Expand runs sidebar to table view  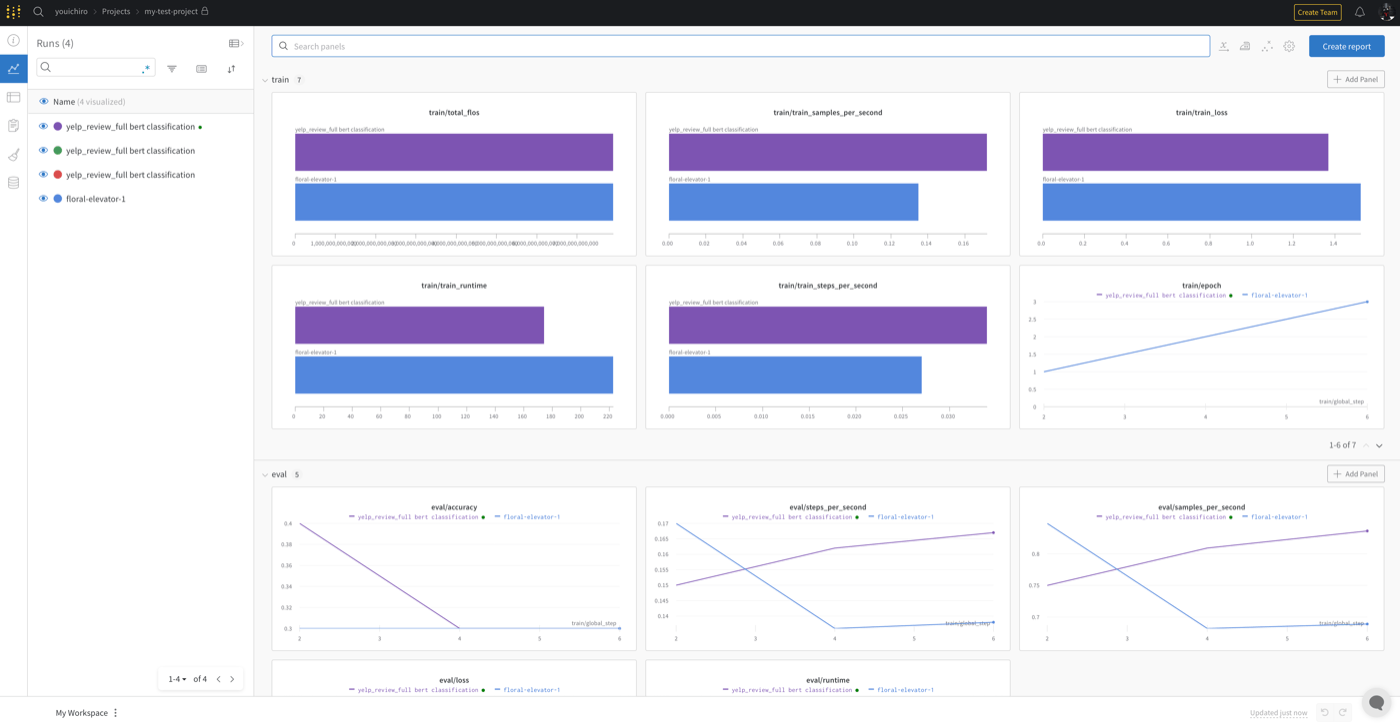pos(236,43)
